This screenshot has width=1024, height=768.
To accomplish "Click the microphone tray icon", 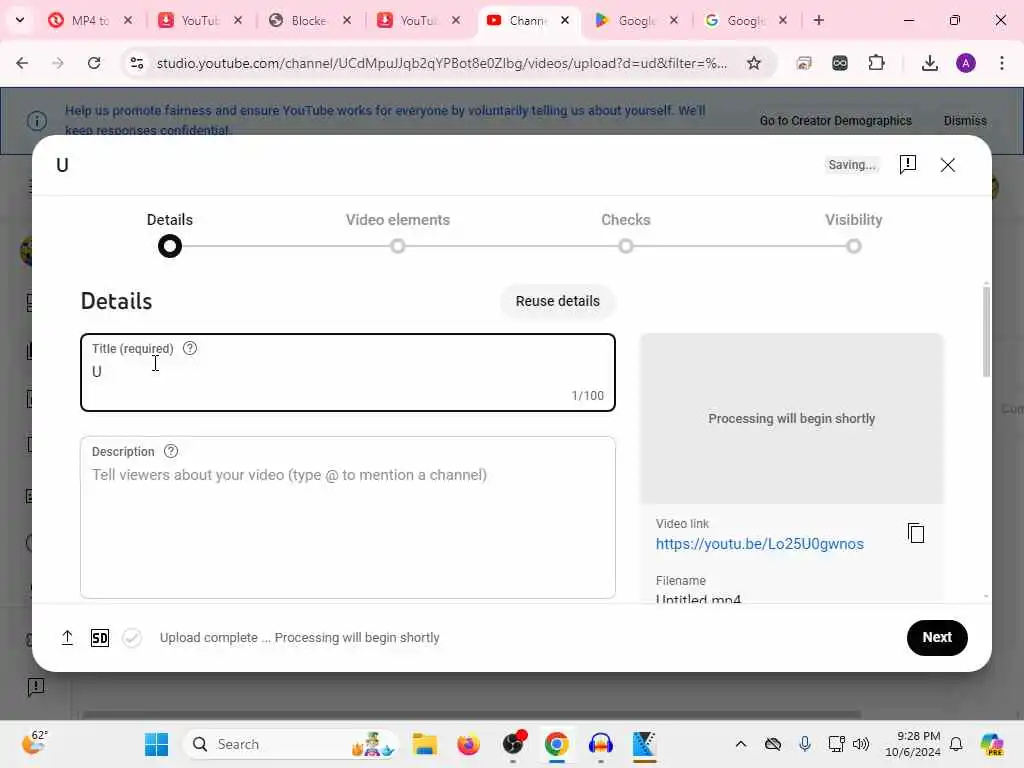I will coord(805,744).
